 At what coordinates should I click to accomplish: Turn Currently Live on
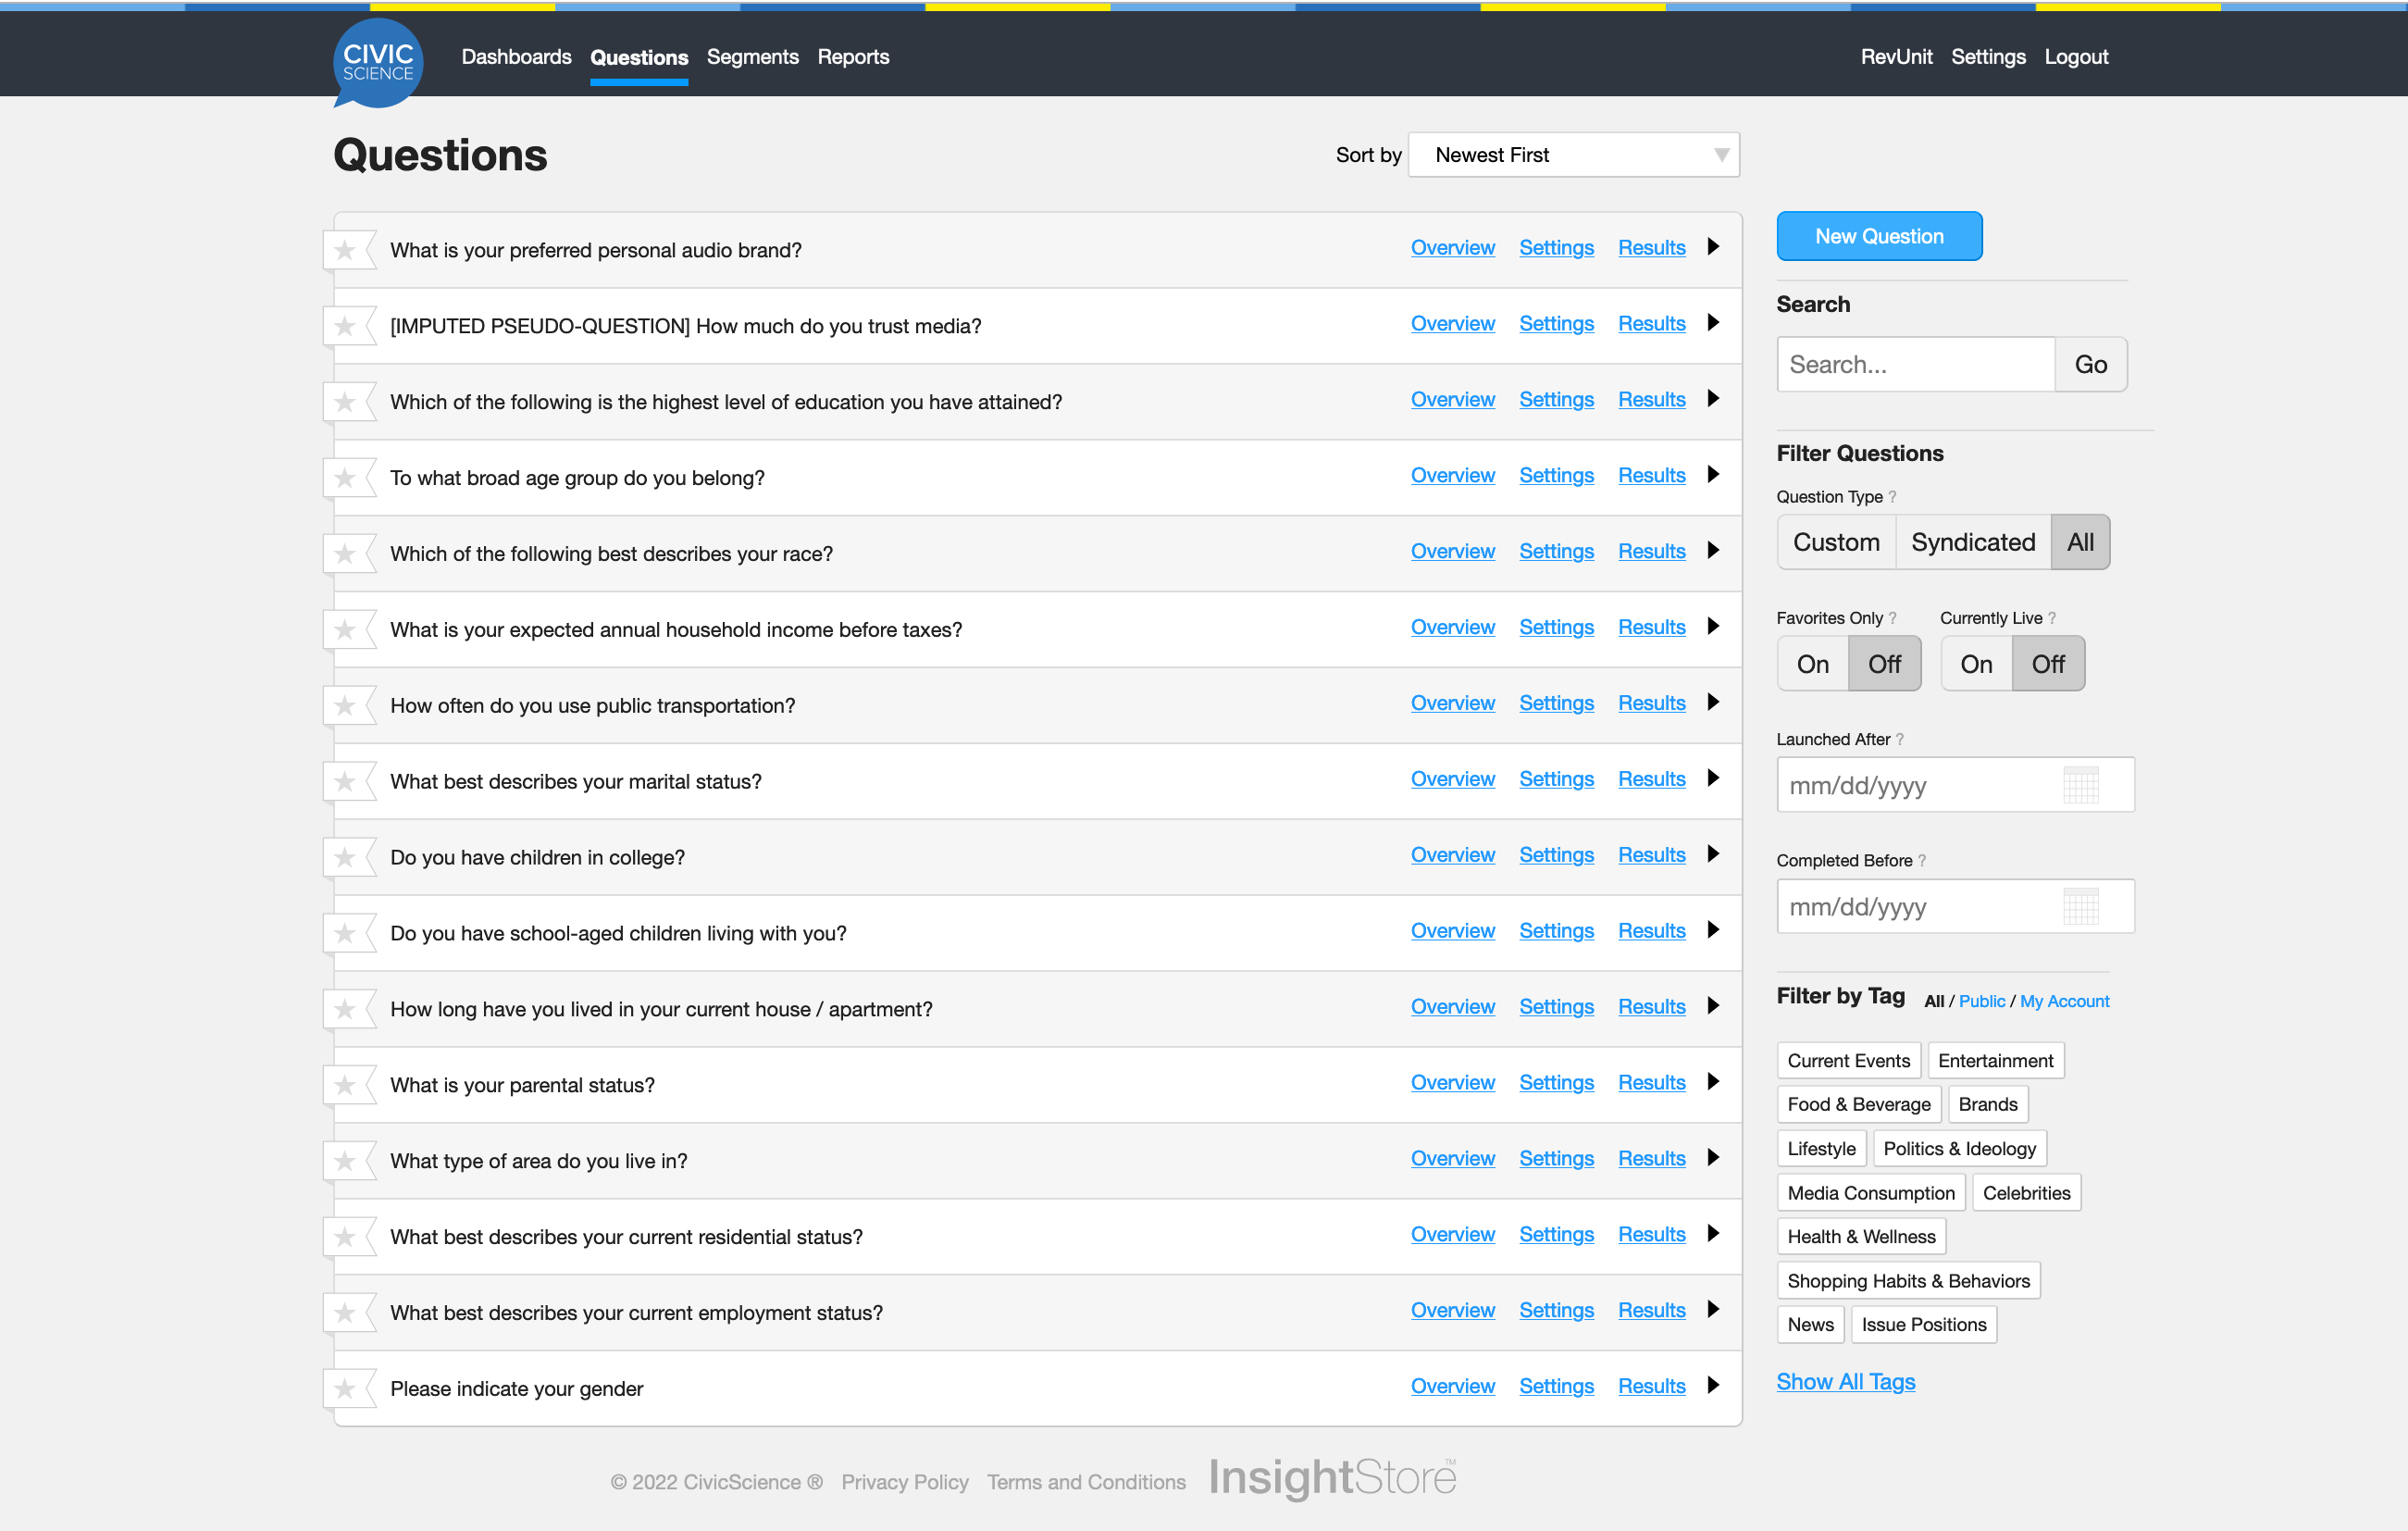click(1975, 664)
